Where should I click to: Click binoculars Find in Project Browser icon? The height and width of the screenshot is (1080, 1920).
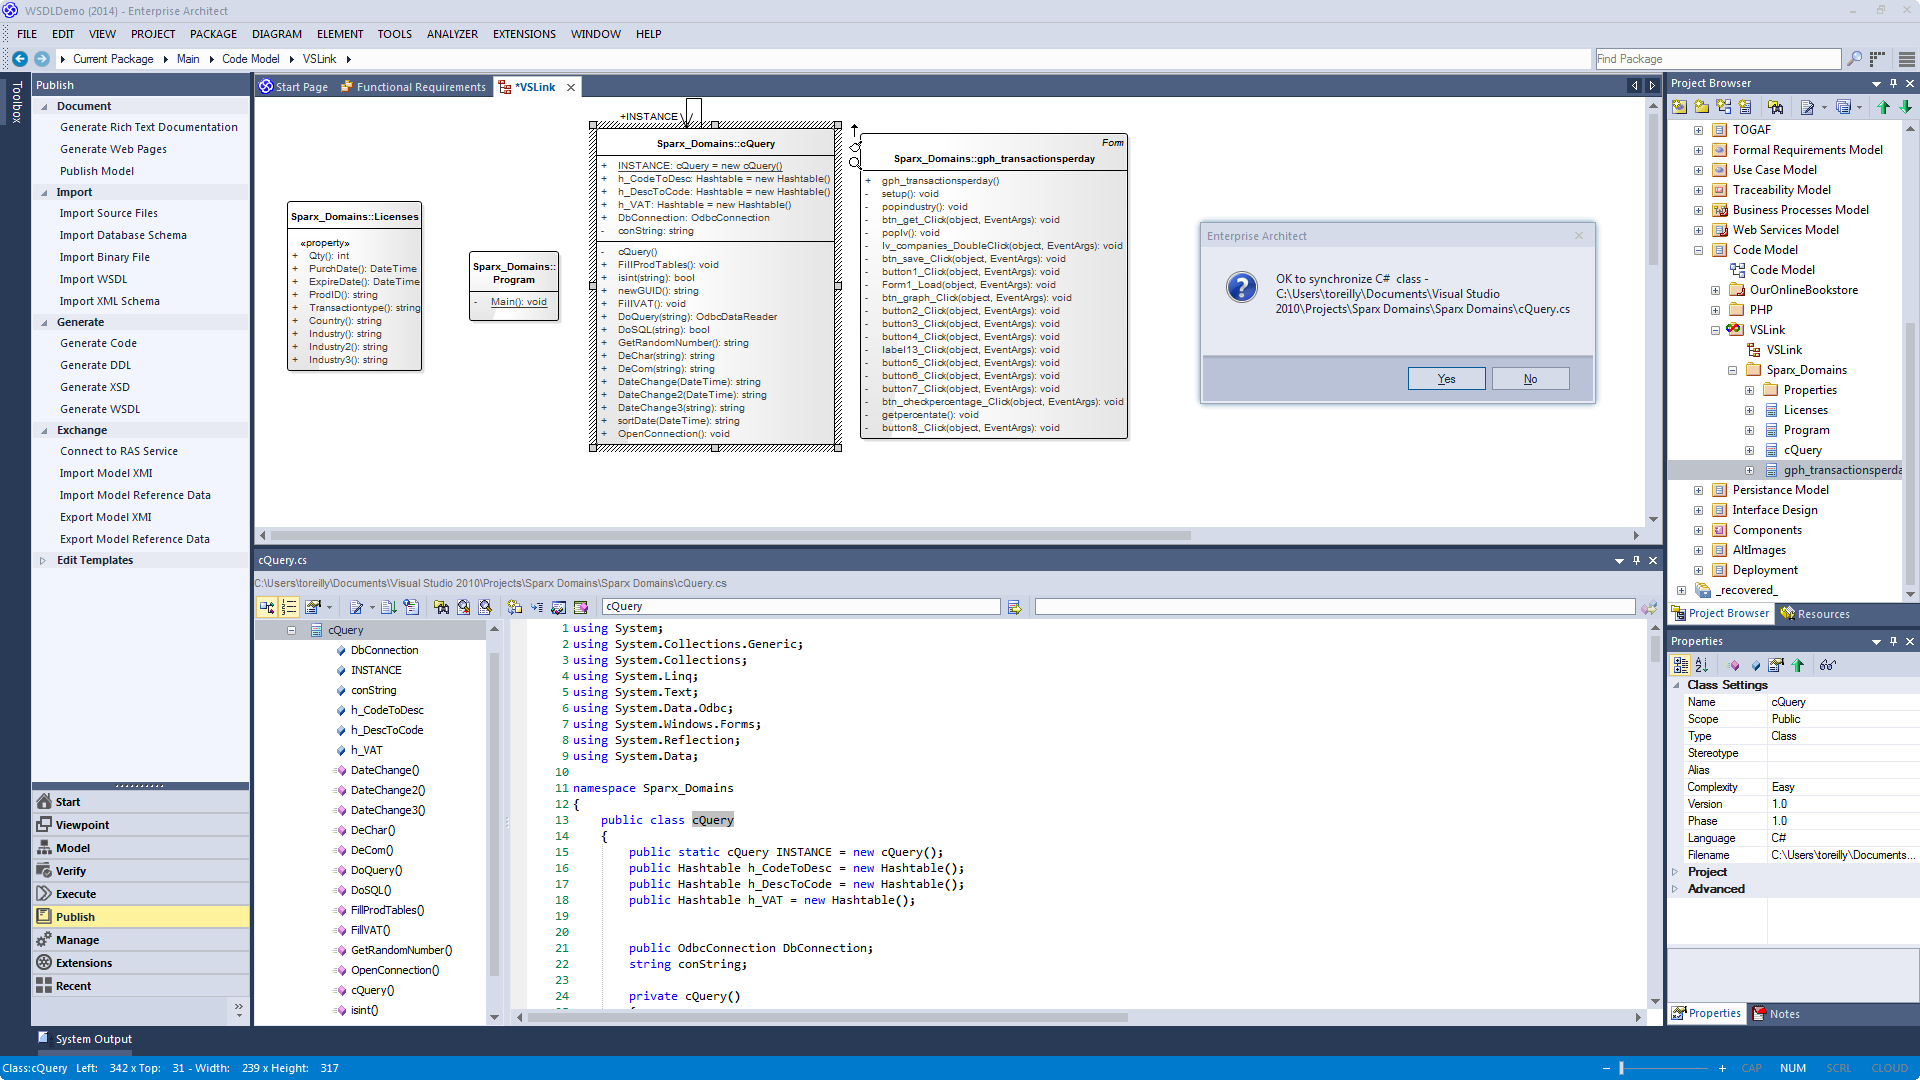click(x=1775, y=107)
